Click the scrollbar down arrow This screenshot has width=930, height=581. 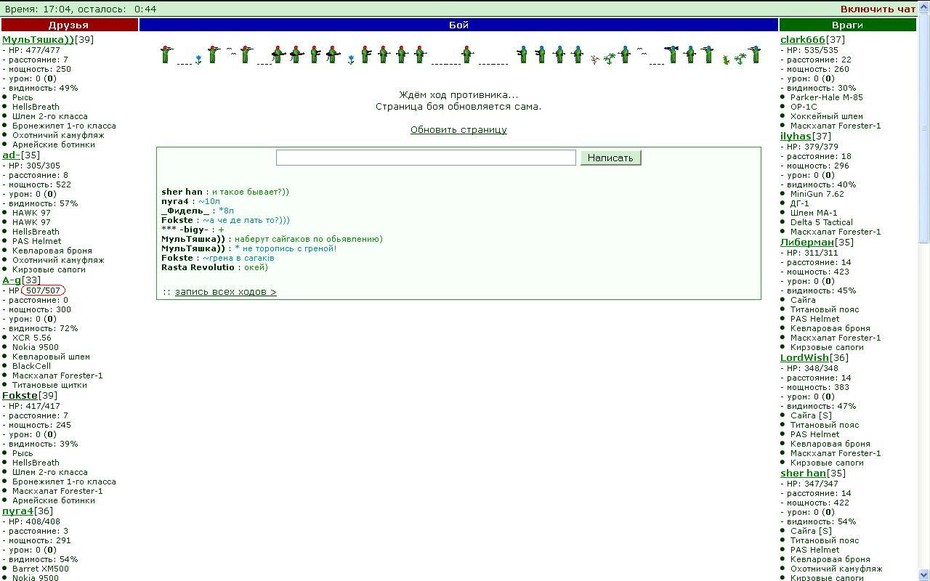tap(924, 574)
